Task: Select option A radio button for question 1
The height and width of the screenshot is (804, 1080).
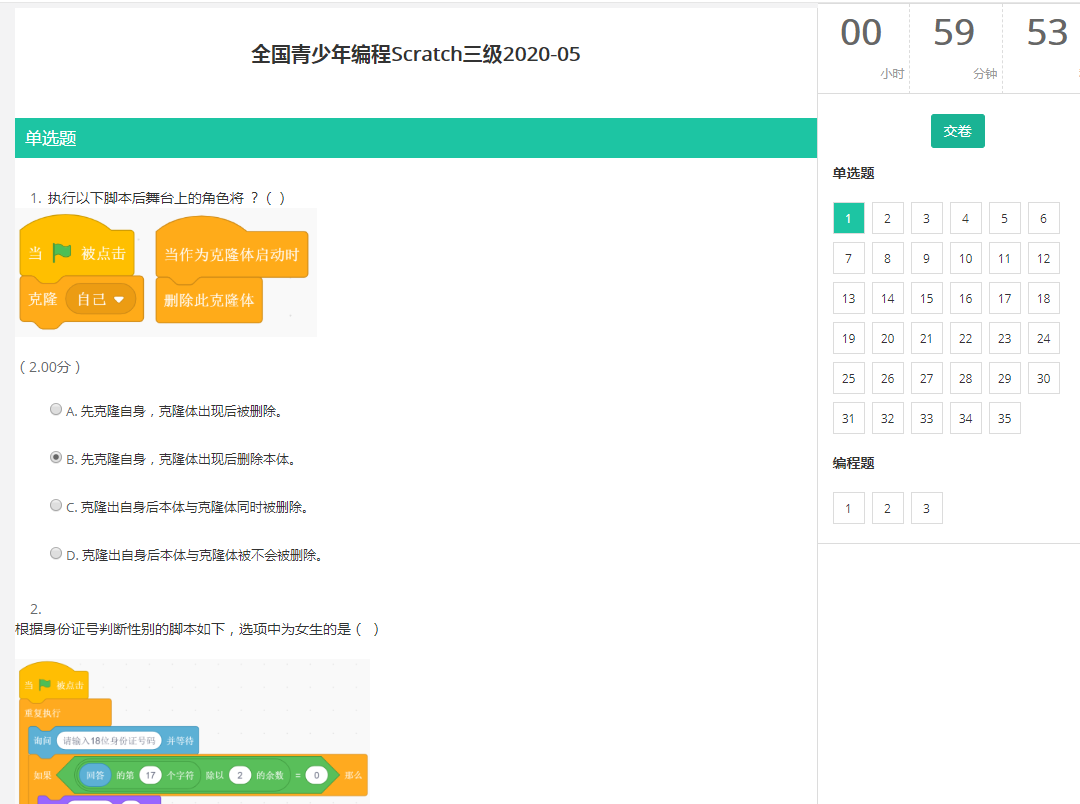Action: tap(56, 409)
